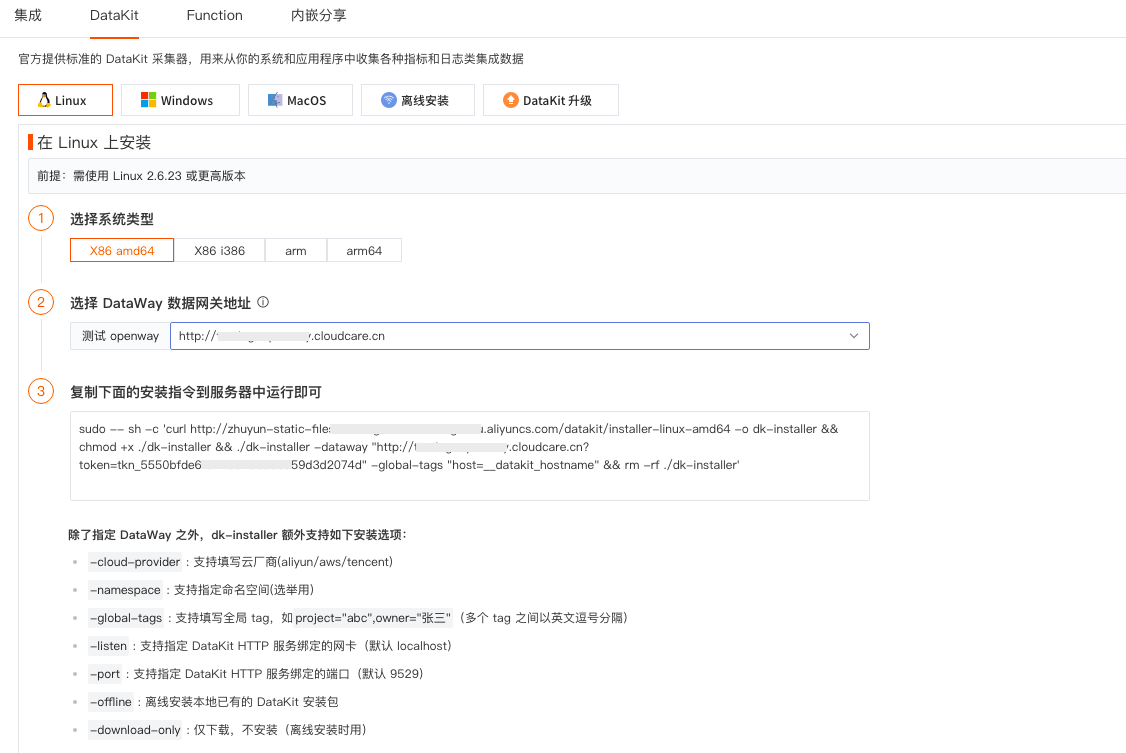
Task: Open the 集成 tab
Action: click(x=28, y=15)
